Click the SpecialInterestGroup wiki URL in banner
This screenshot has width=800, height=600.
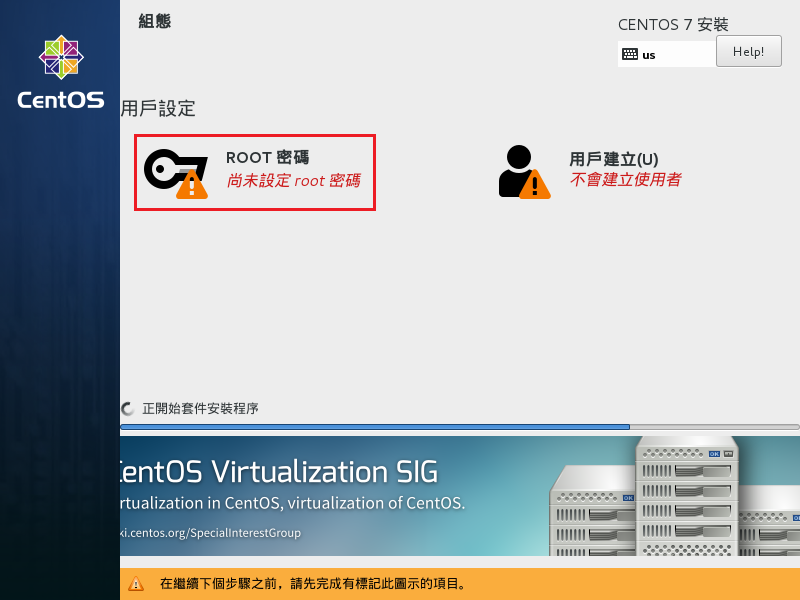click(x=210, y=533)
